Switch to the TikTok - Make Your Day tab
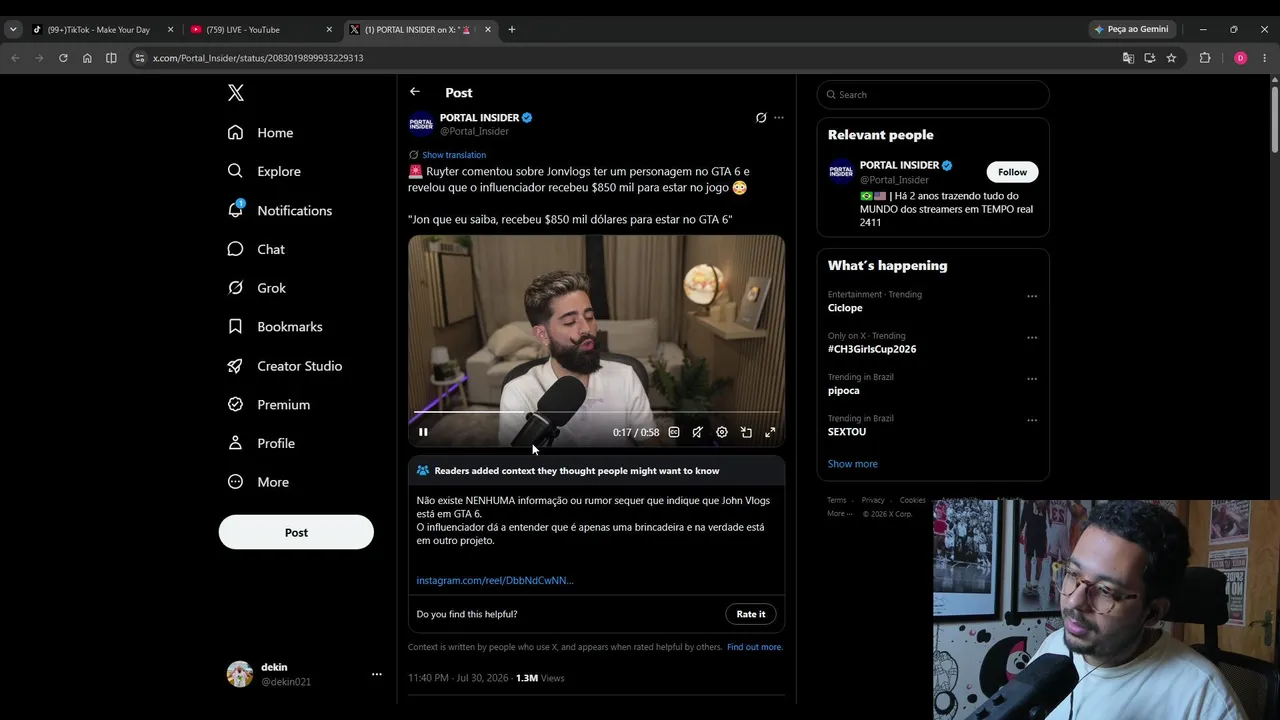This screenshot has height=720, width=1280. click(99, 30)
